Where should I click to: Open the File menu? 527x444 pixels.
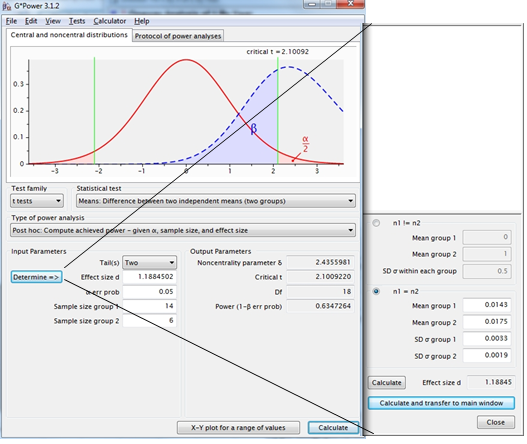[11, 21]
